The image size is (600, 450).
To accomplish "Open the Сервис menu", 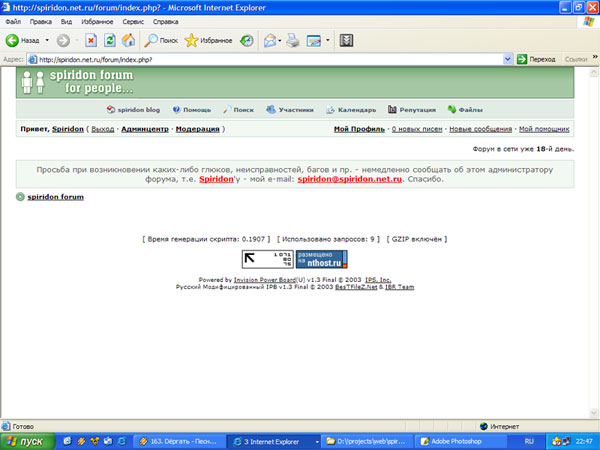I will click(x=133, y=22).
